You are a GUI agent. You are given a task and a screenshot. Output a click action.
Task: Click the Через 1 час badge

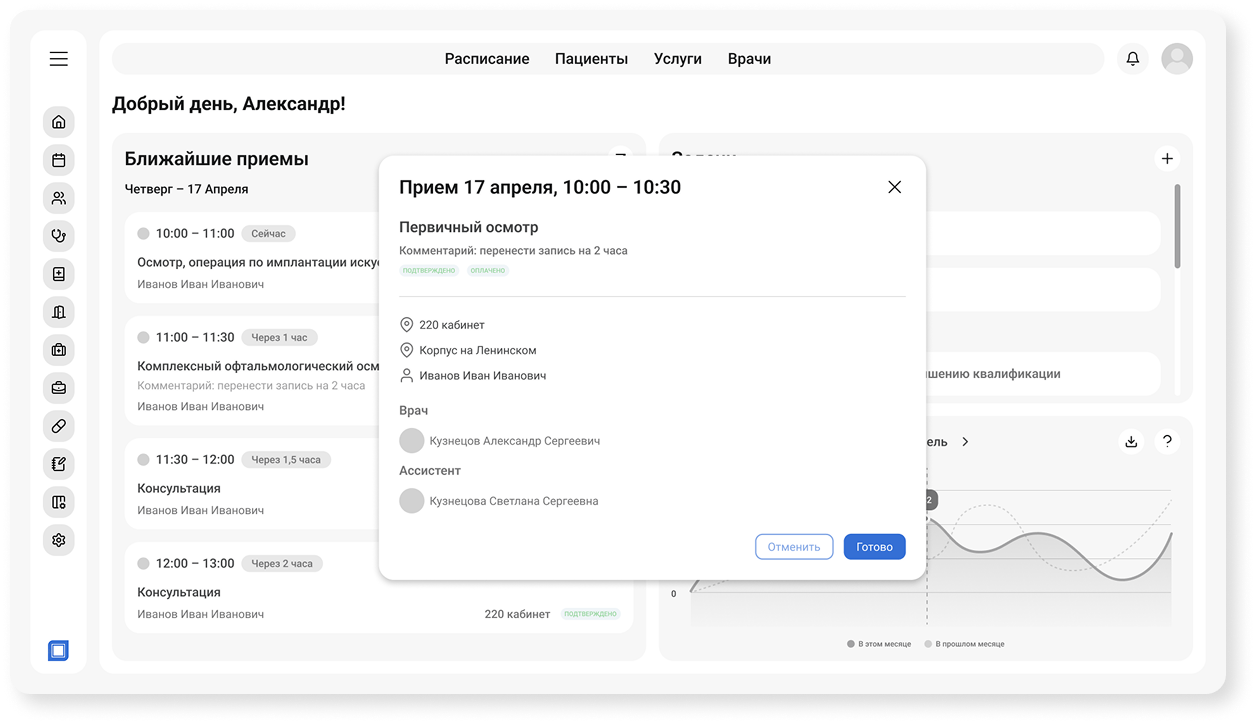280,337
